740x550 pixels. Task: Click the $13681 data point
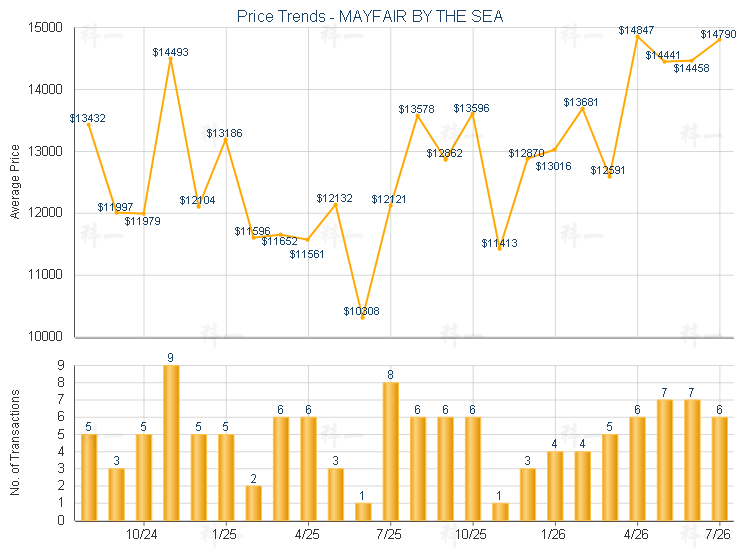(582, 109)
